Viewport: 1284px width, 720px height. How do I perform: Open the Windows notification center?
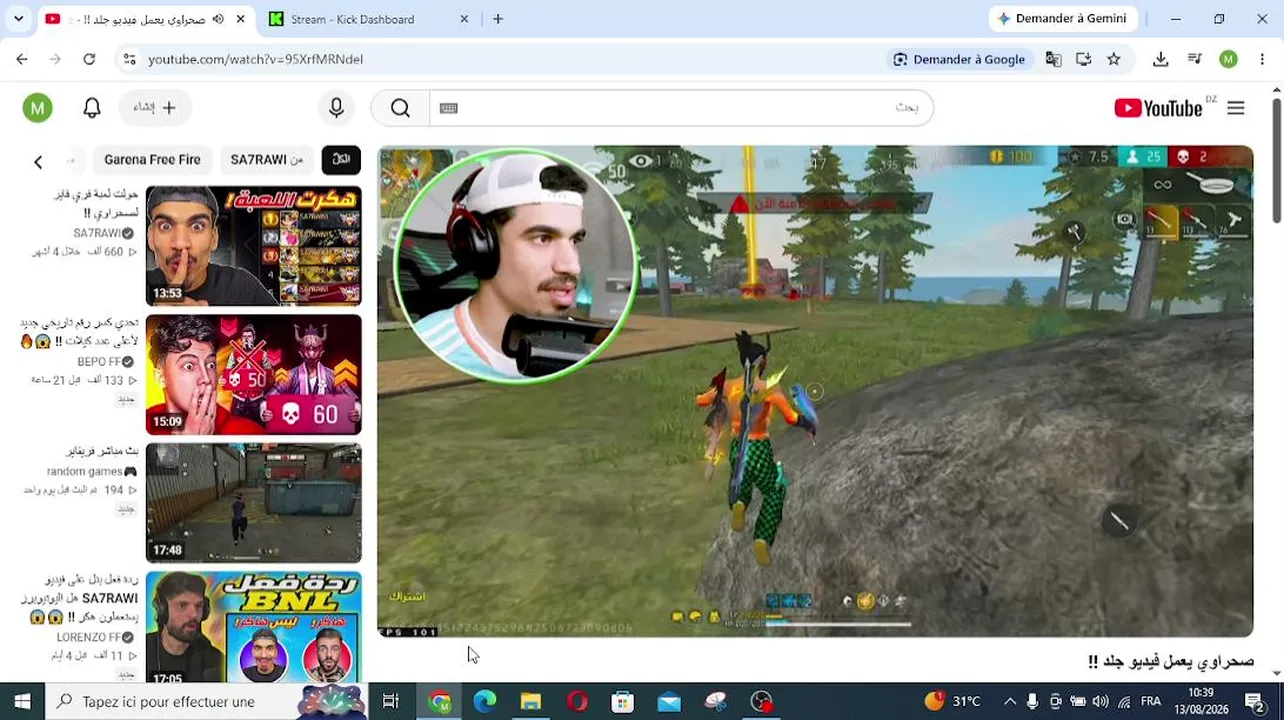1255,701
